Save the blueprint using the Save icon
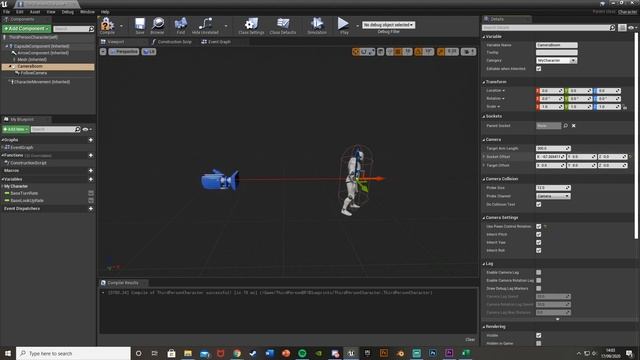640x360 pixels. pos(140,26)
